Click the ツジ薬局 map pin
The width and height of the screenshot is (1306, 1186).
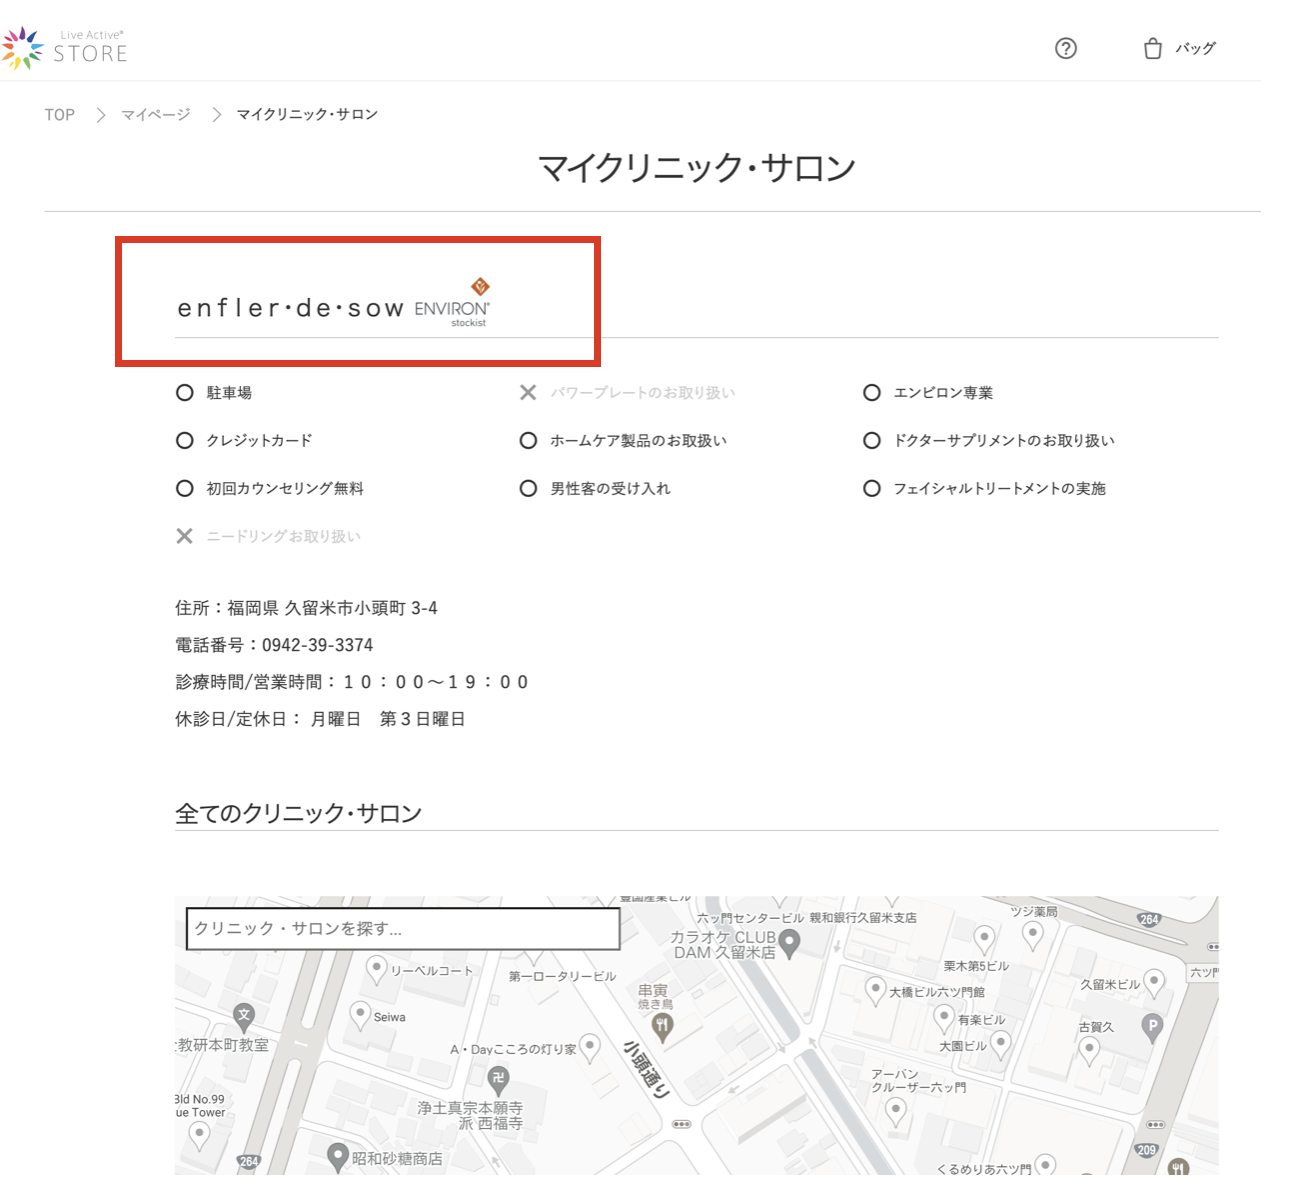coord(1033,935)
